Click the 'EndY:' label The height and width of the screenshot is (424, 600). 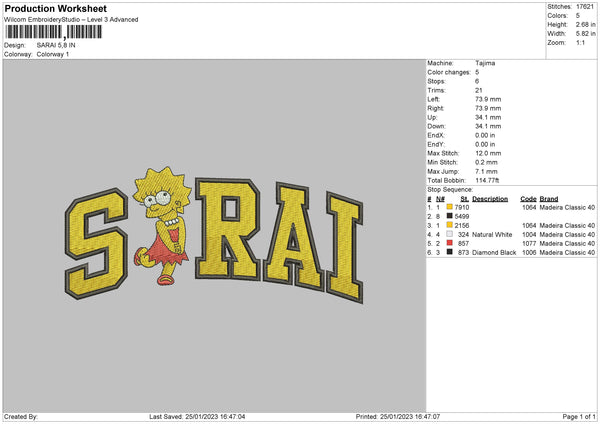tap(436, 144)
